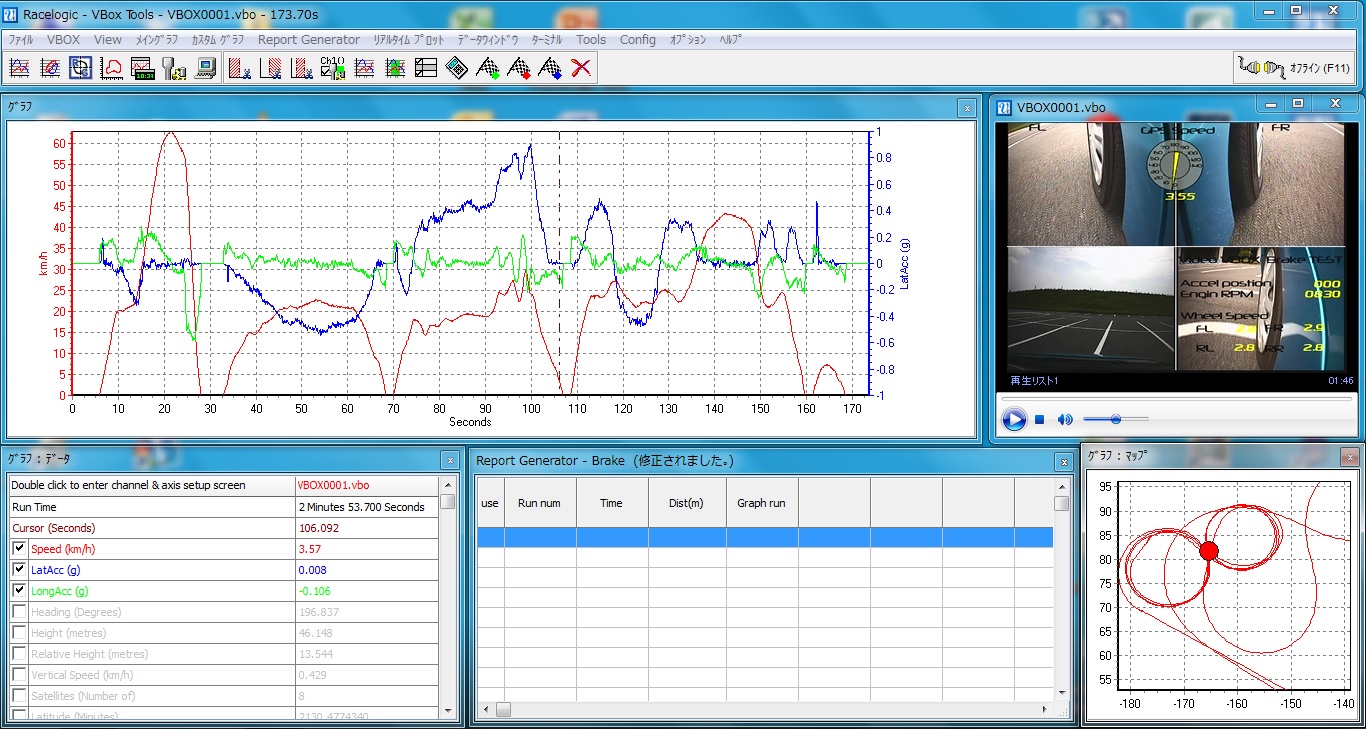This screenshot has width=1366, height=729.
Task: Stop the video with the stop button
Action: point(1040,420)
